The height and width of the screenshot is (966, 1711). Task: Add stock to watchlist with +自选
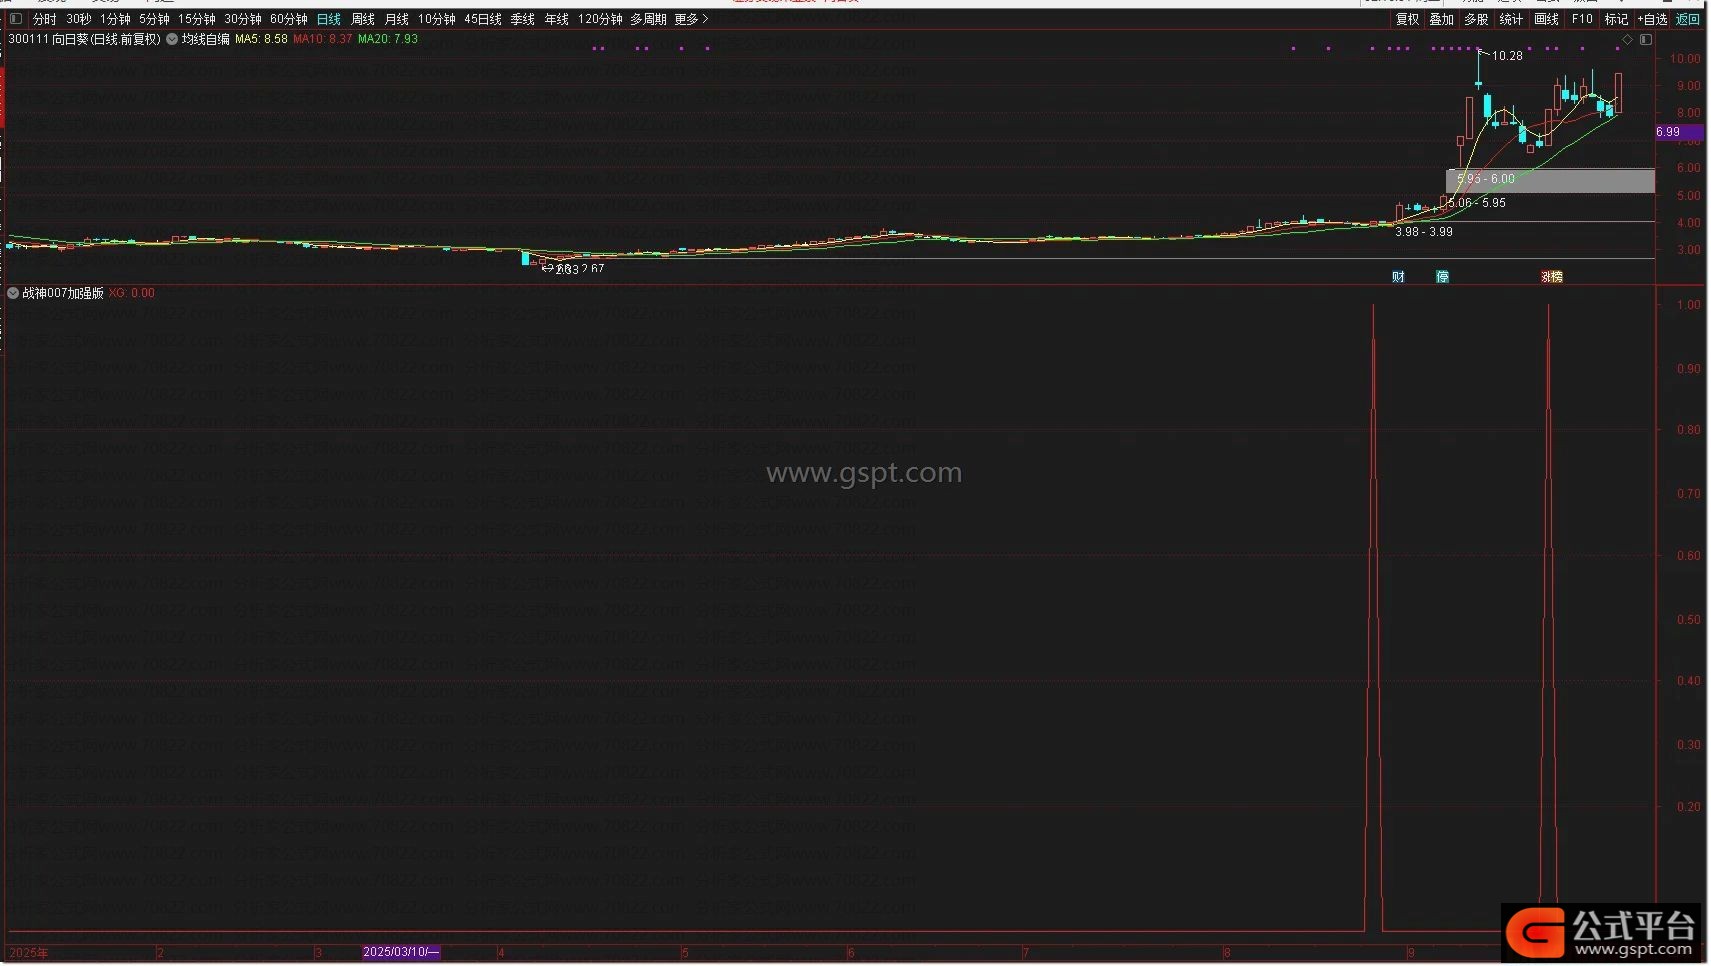(1653, 19)
